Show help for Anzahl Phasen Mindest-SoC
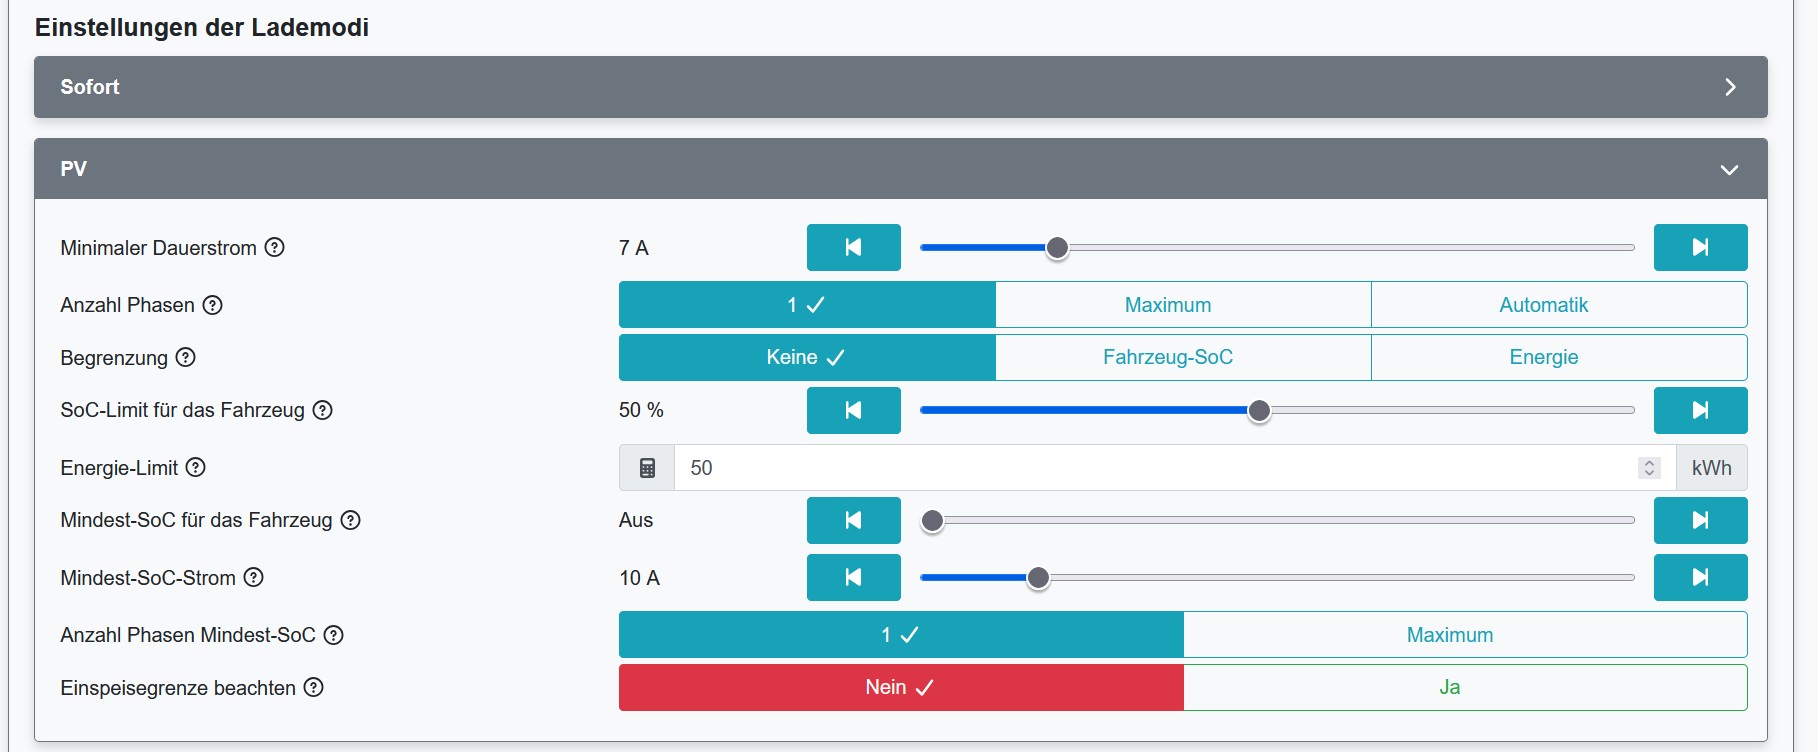 (x=334, y=635)
